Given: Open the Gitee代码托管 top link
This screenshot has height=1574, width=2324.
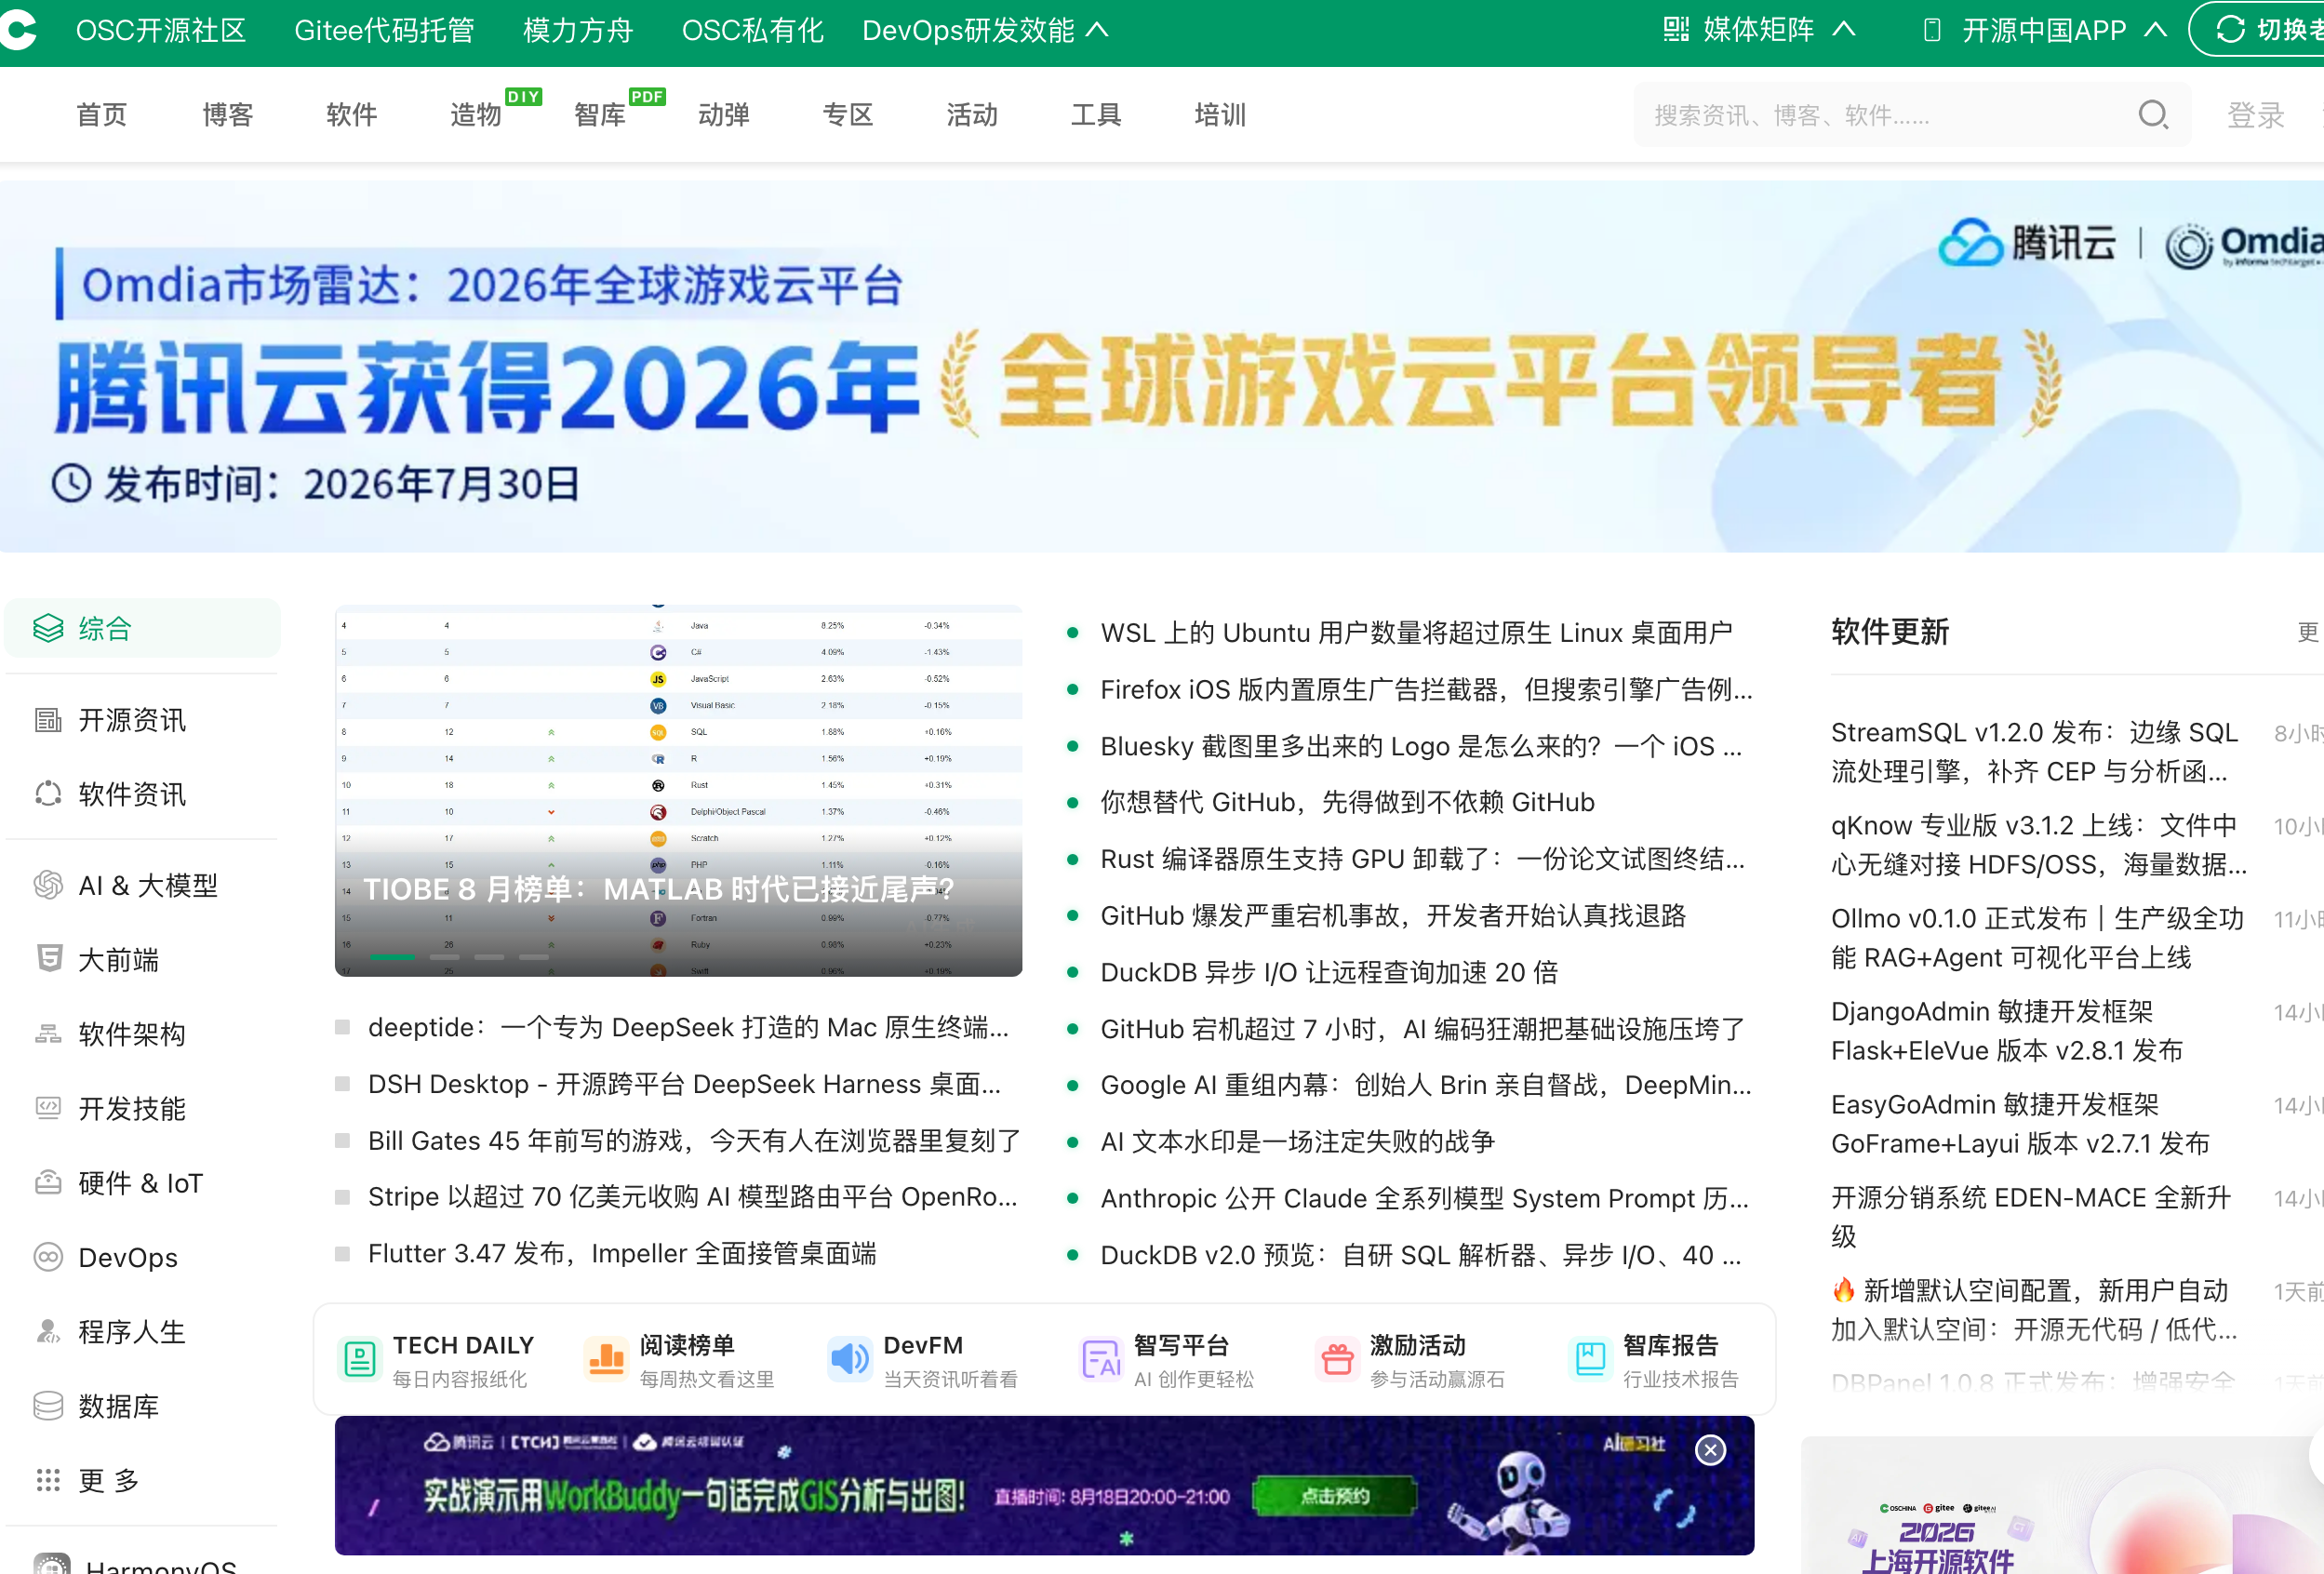Looking at the screenshot, I should point(384,30).
